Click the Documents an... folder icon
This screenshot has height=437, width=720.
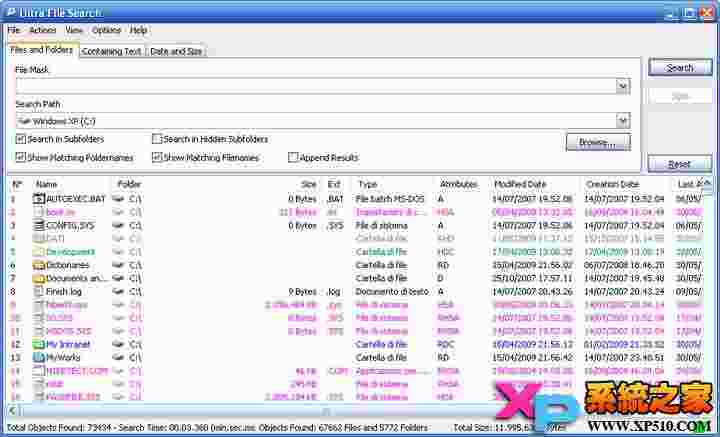coord(39,278)
